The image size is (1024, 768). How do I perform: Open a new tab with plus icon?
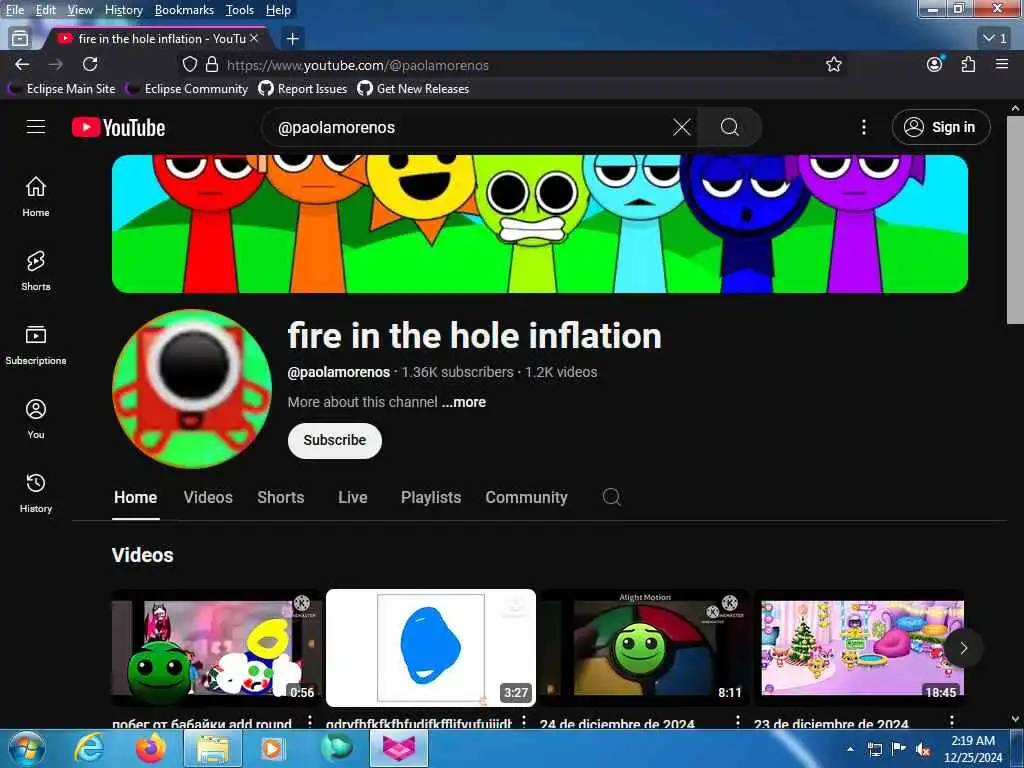(x=293, y=39)
